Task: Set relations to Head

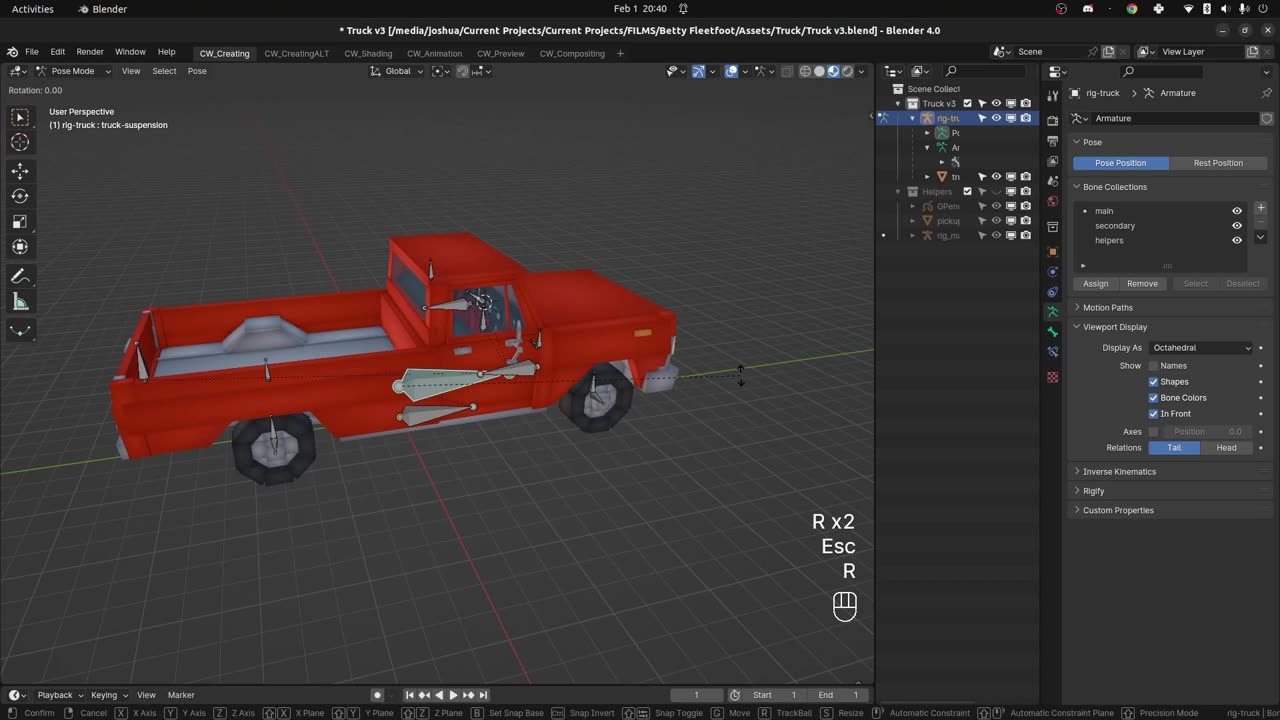Action: (1226, 448)
